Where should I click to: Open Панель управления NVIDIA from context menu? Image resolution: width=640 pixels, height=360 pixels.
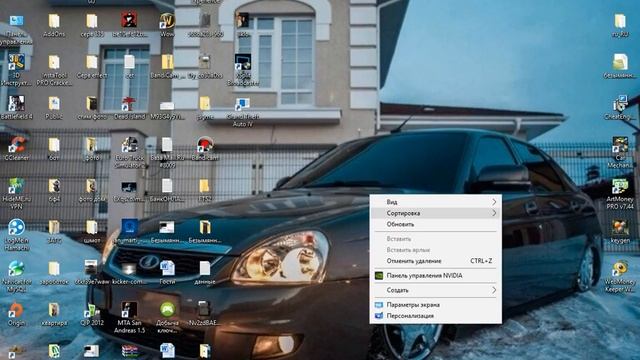436,276
